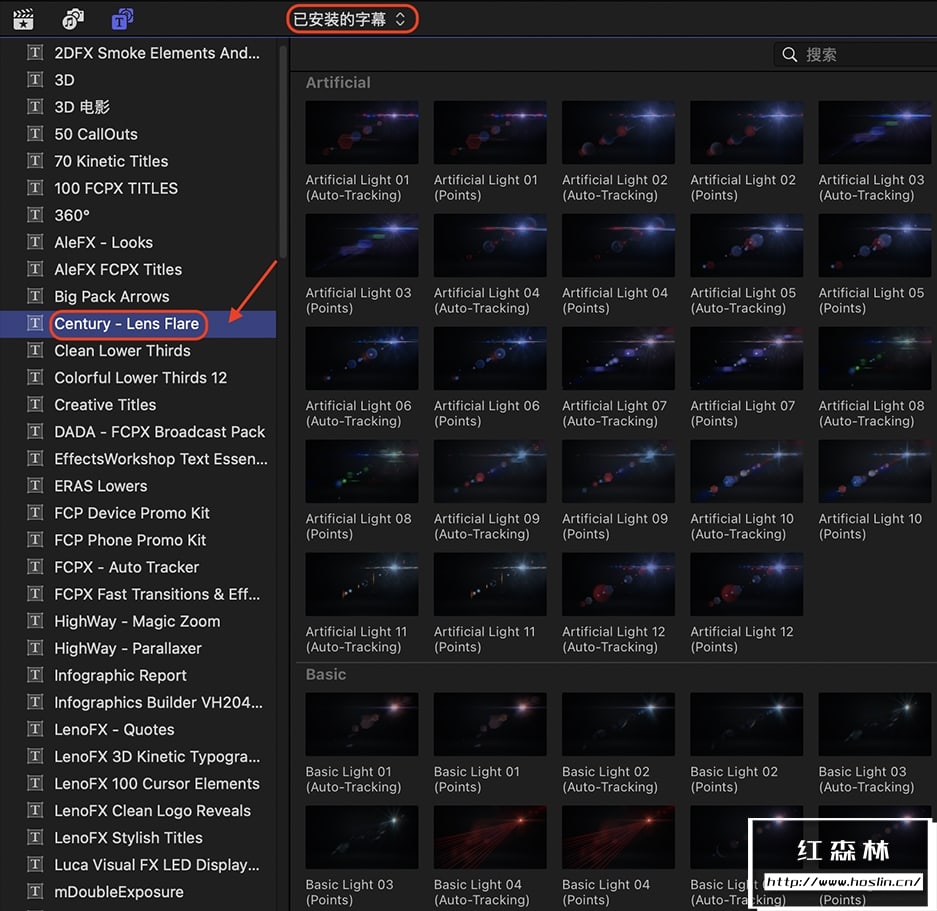Select FCPX Fast Transitions & Eff...
The width and height of the screenshot is (937, 911).
138,594
